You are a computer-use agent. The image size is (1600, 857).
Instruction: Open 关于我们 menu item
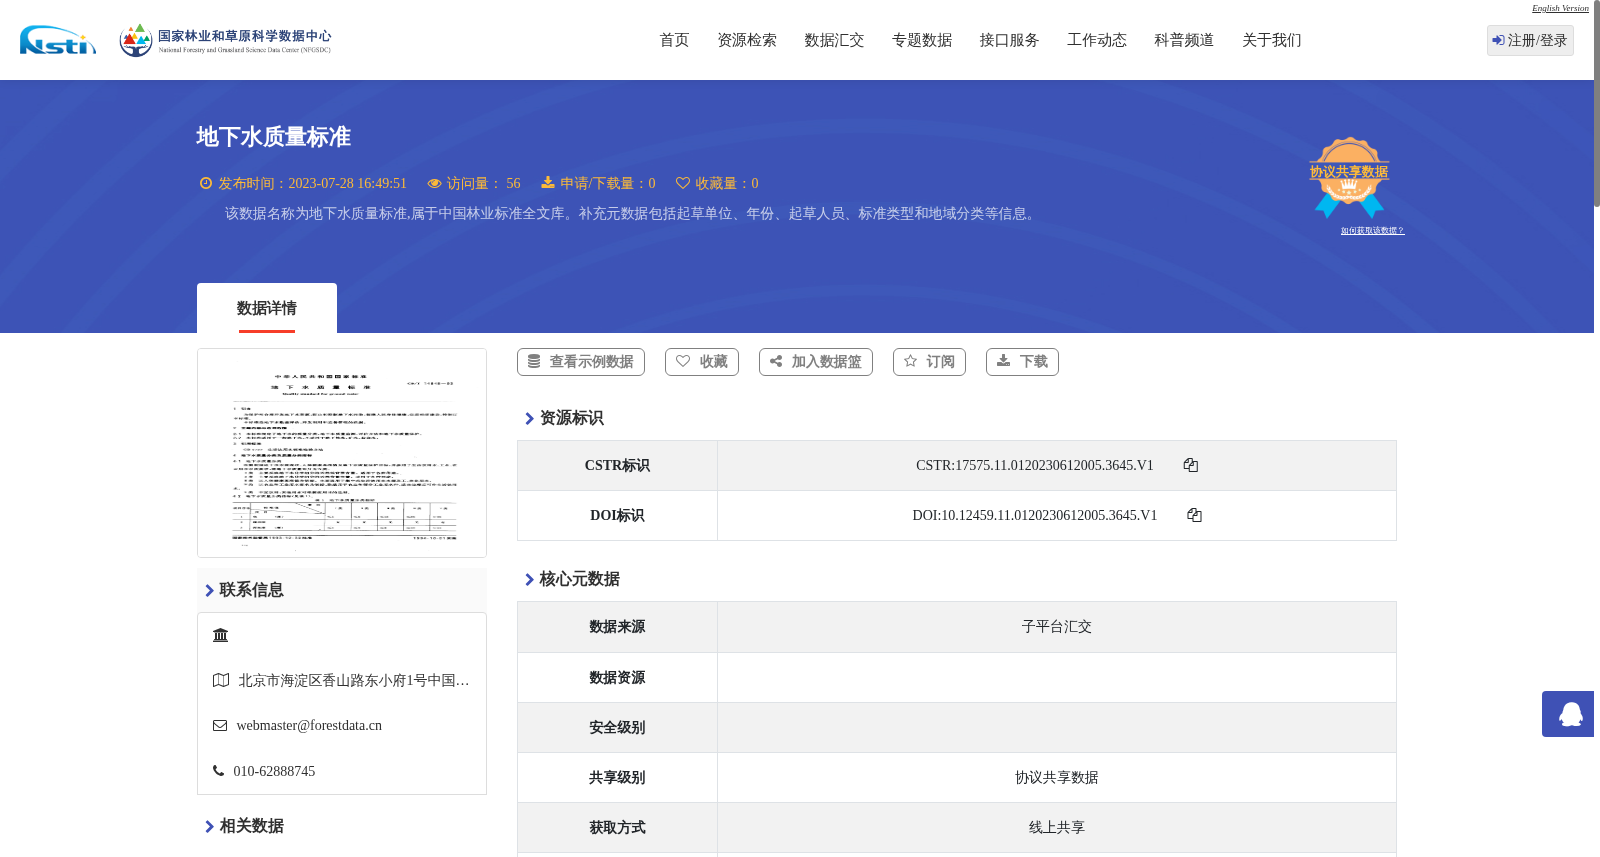pos(1272,40)
